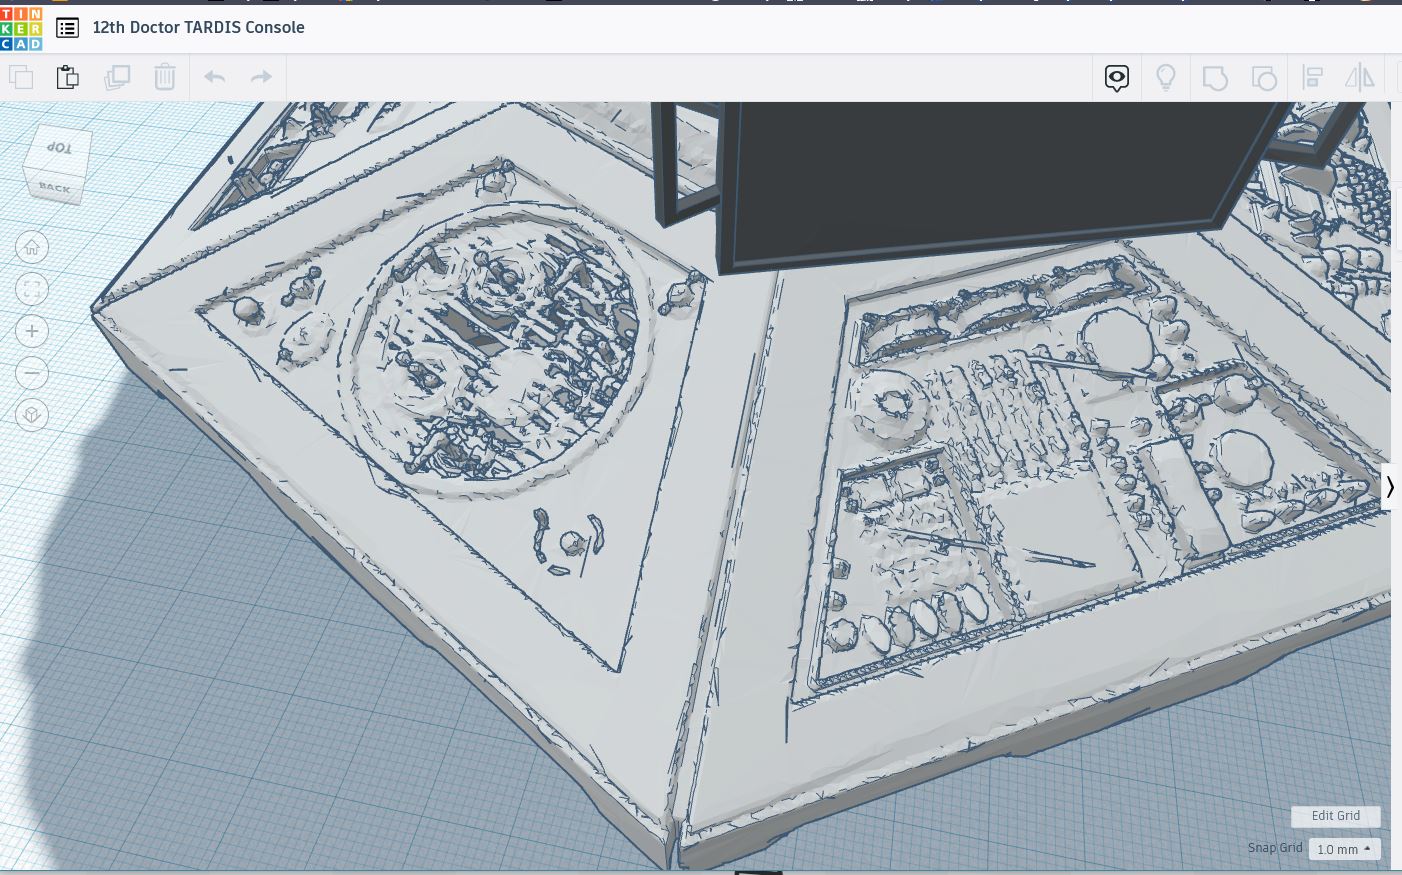Open the designs list icon
Viewport: 1402px width, 875px height.
pyautogui.click(x=67, y=28)
